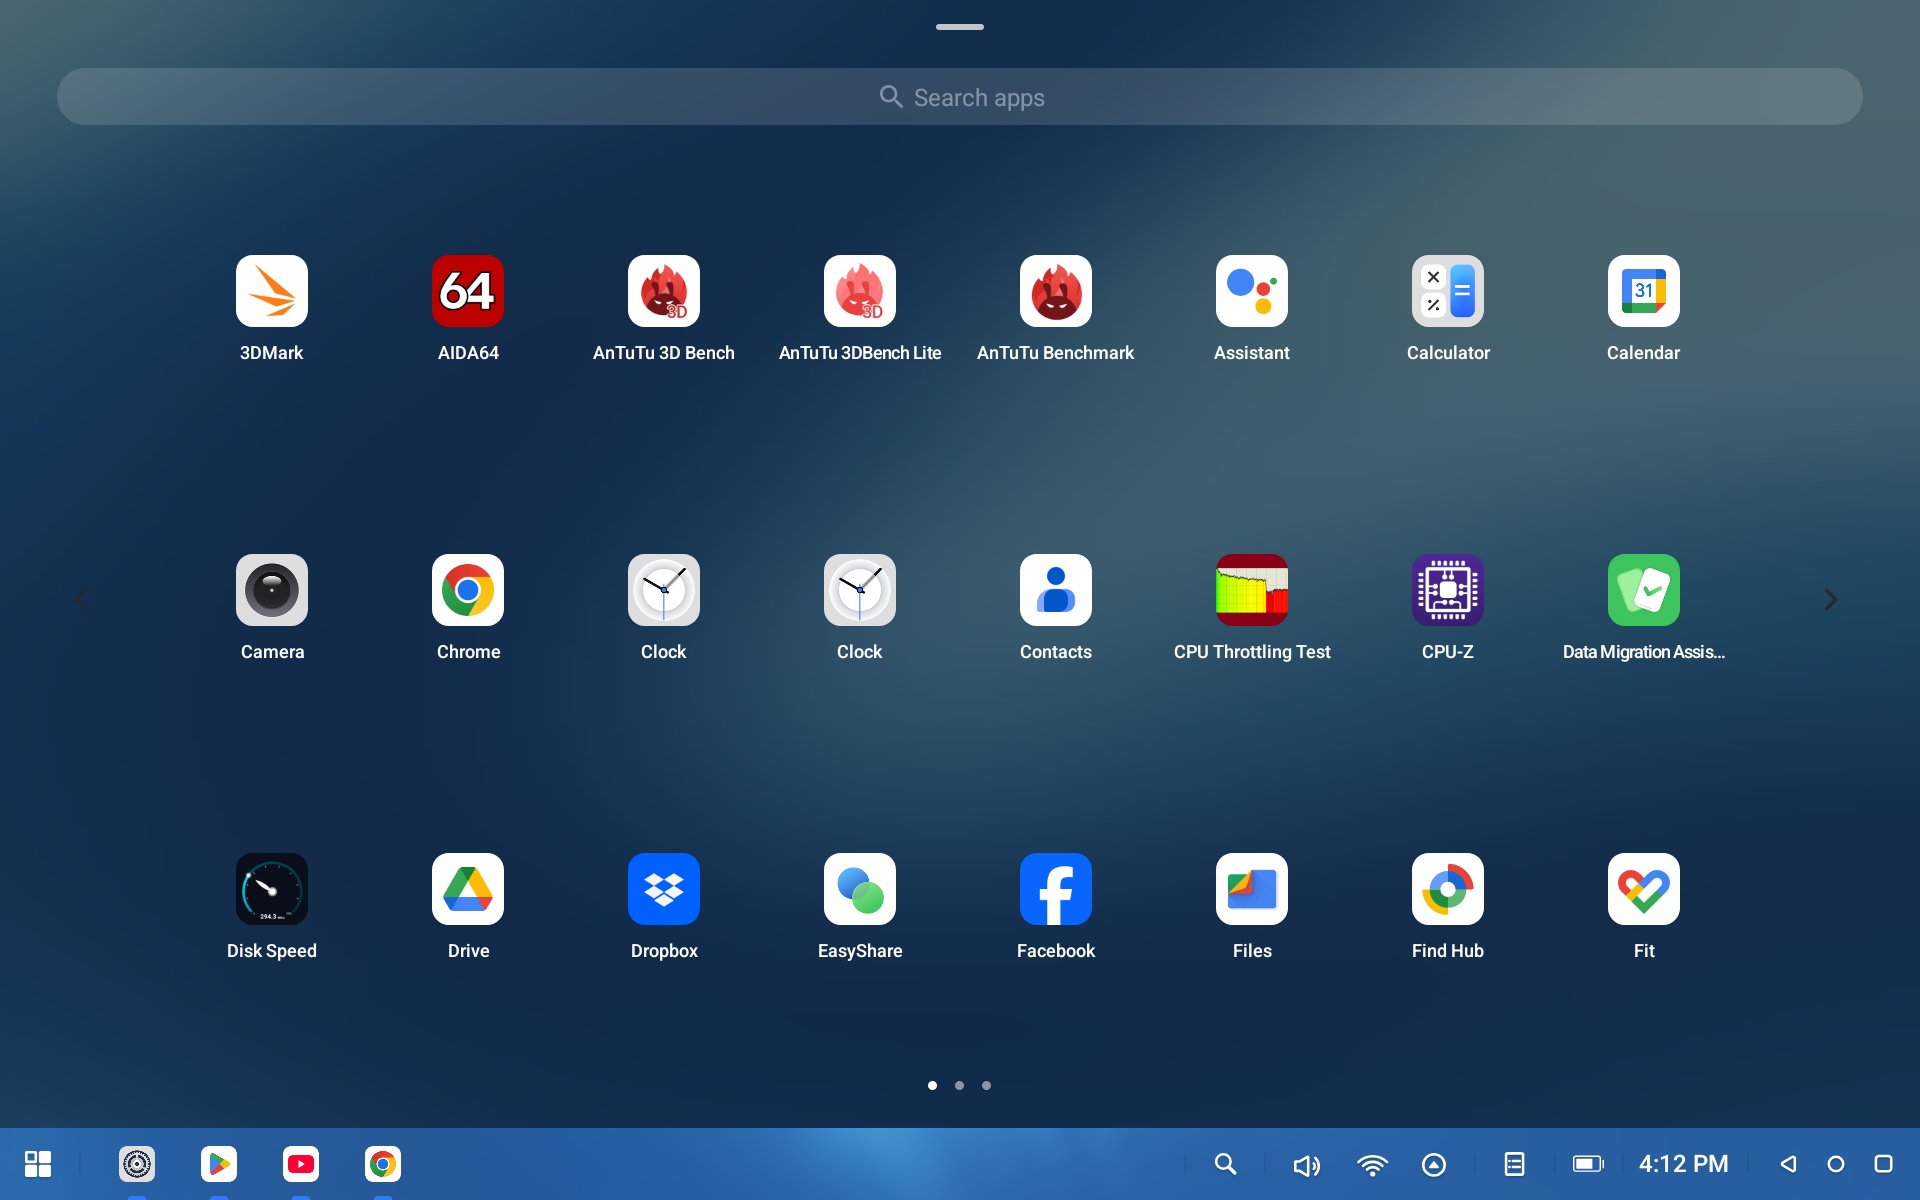Open the Files app
The image size is (1920, 1200).
(1252, 889)
